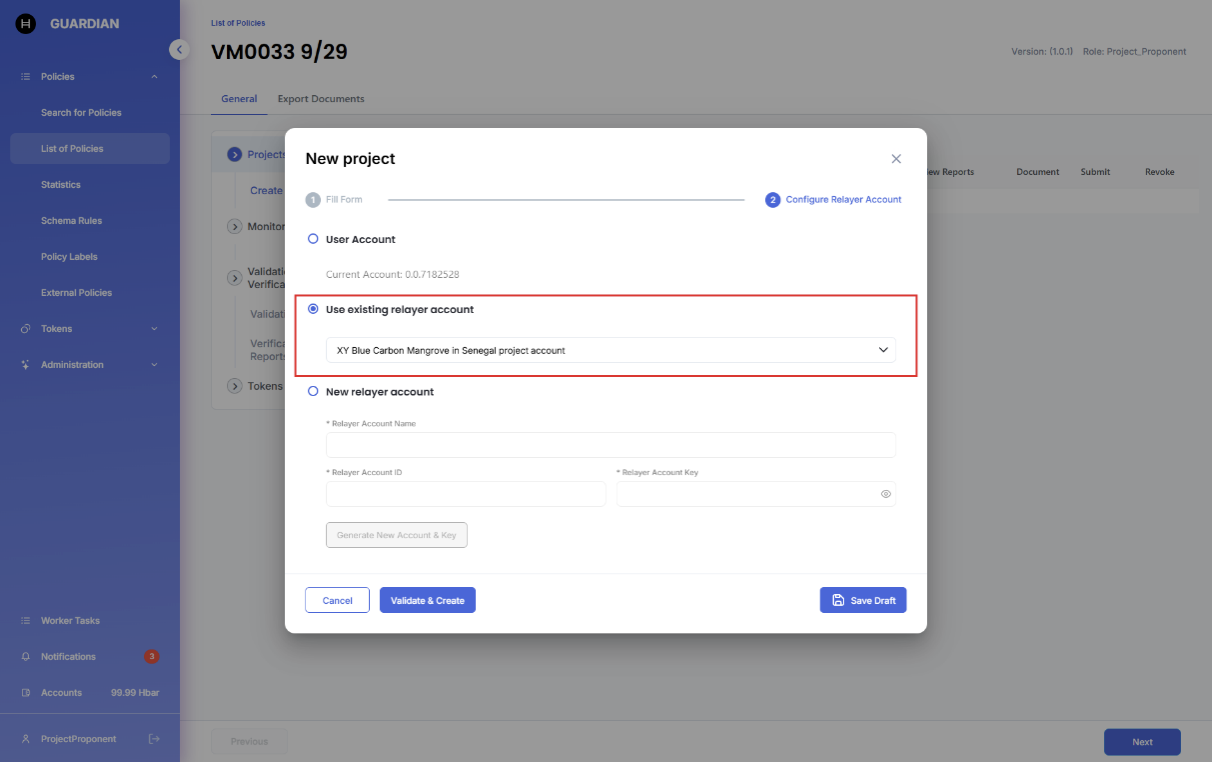The height and width of the screenshot is (762, 1212).
Task: Expand the Administration sidebar section
Action: click(x=154, y=365)
